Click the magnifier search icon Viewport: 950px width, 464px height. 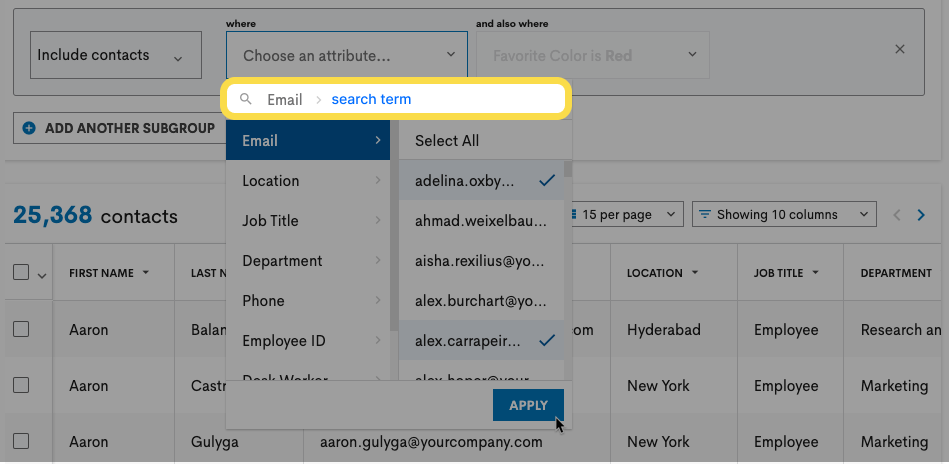tap(245, 99)
